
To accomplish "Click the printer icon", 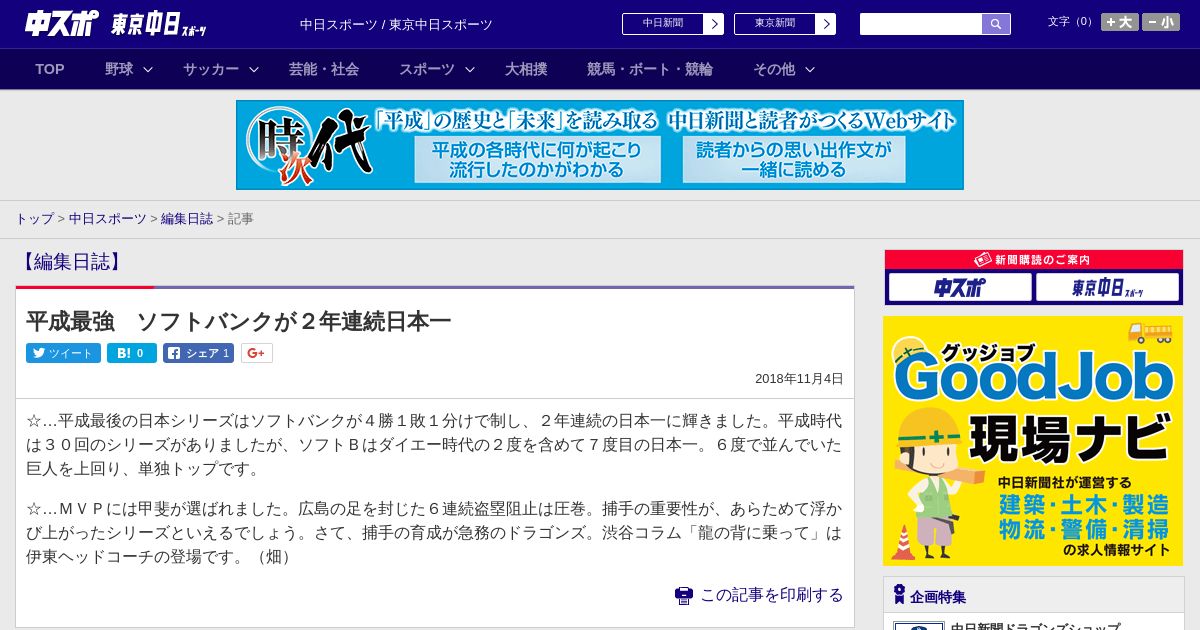I will tap(684, 595).
